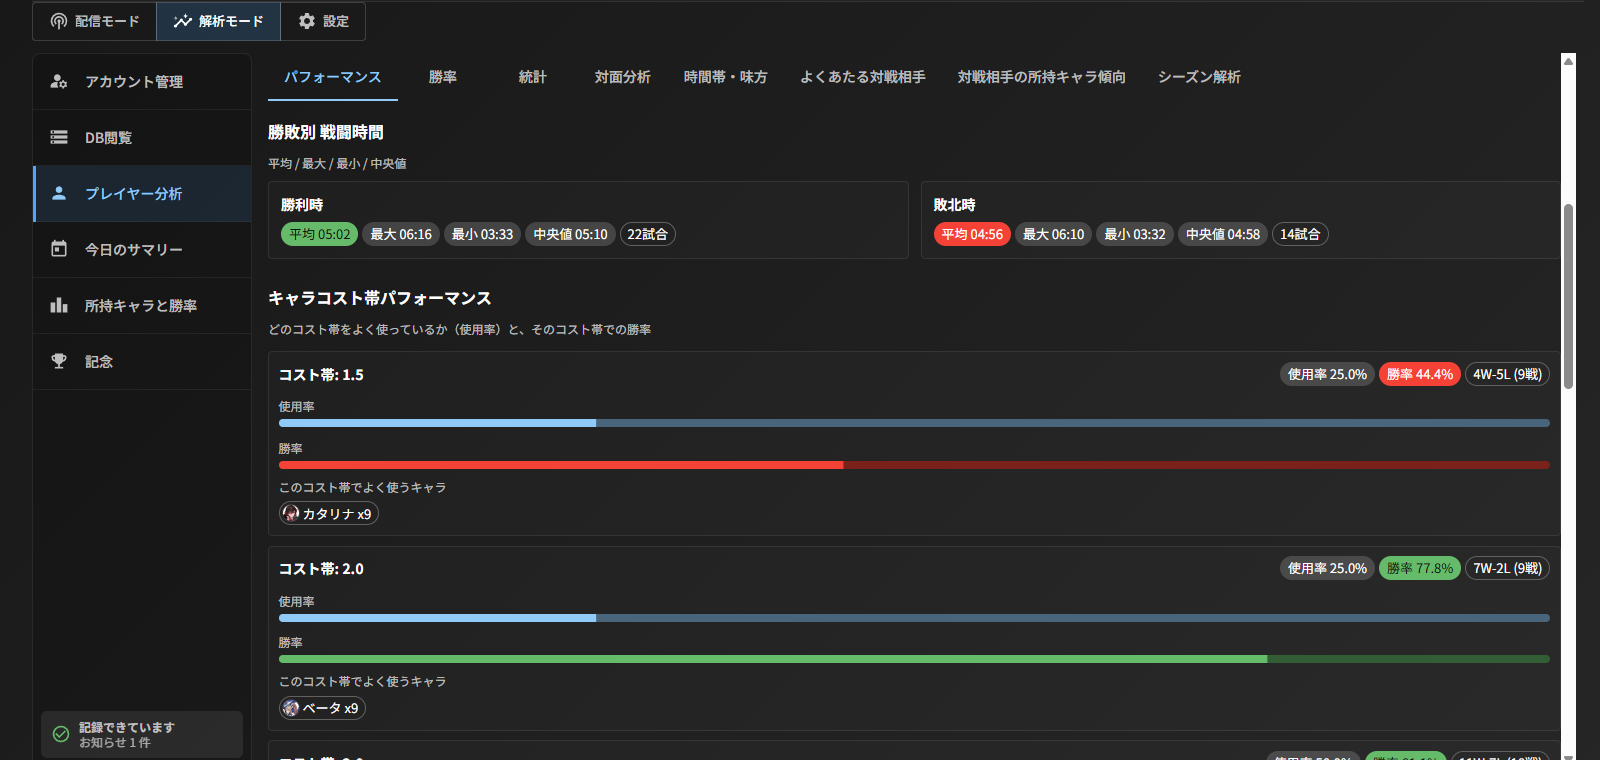This screenshot has width=1600, height=760.
Task: Open 設定 in the top bar
Action: (x=323, y=21)
